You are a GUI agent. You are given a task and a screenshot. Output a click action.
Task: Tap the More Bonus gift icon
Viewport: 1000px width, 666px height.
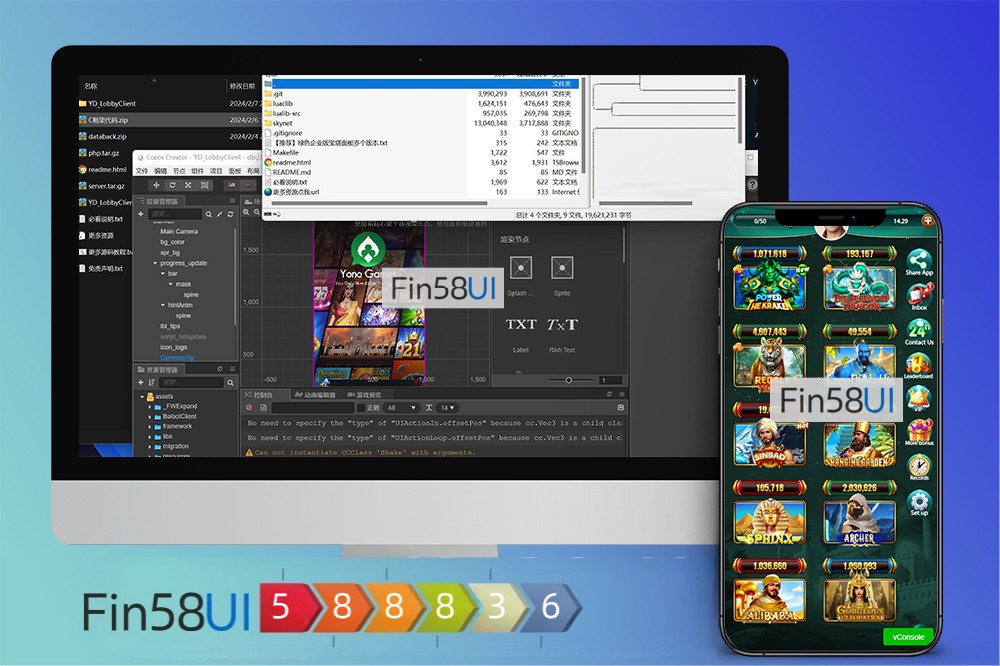tap(919, 431)
